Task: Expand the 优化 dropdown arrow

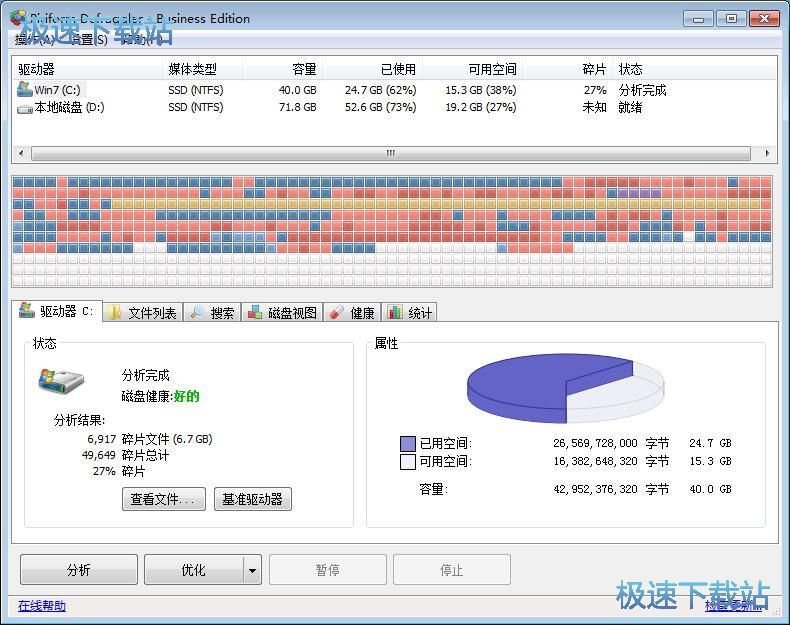Action: 252,570
